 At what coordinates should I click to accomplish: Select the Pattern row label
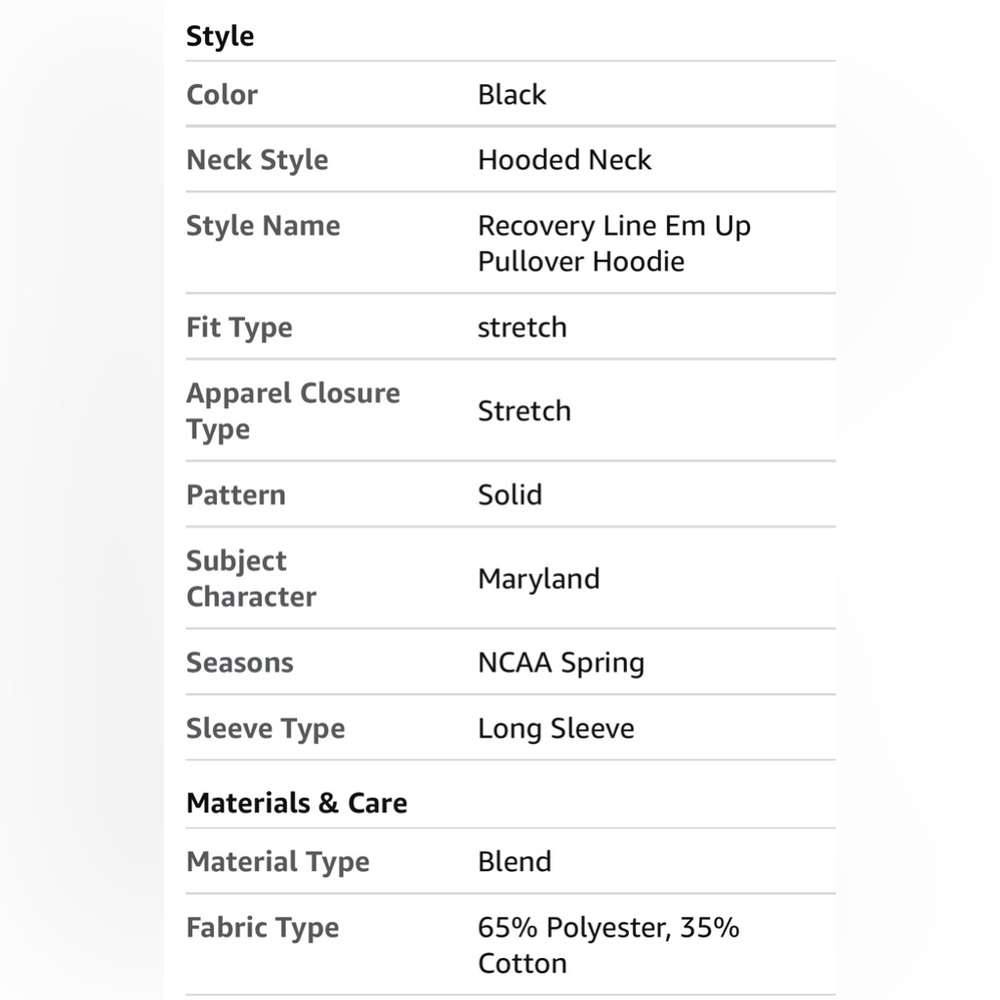[236, 496]
